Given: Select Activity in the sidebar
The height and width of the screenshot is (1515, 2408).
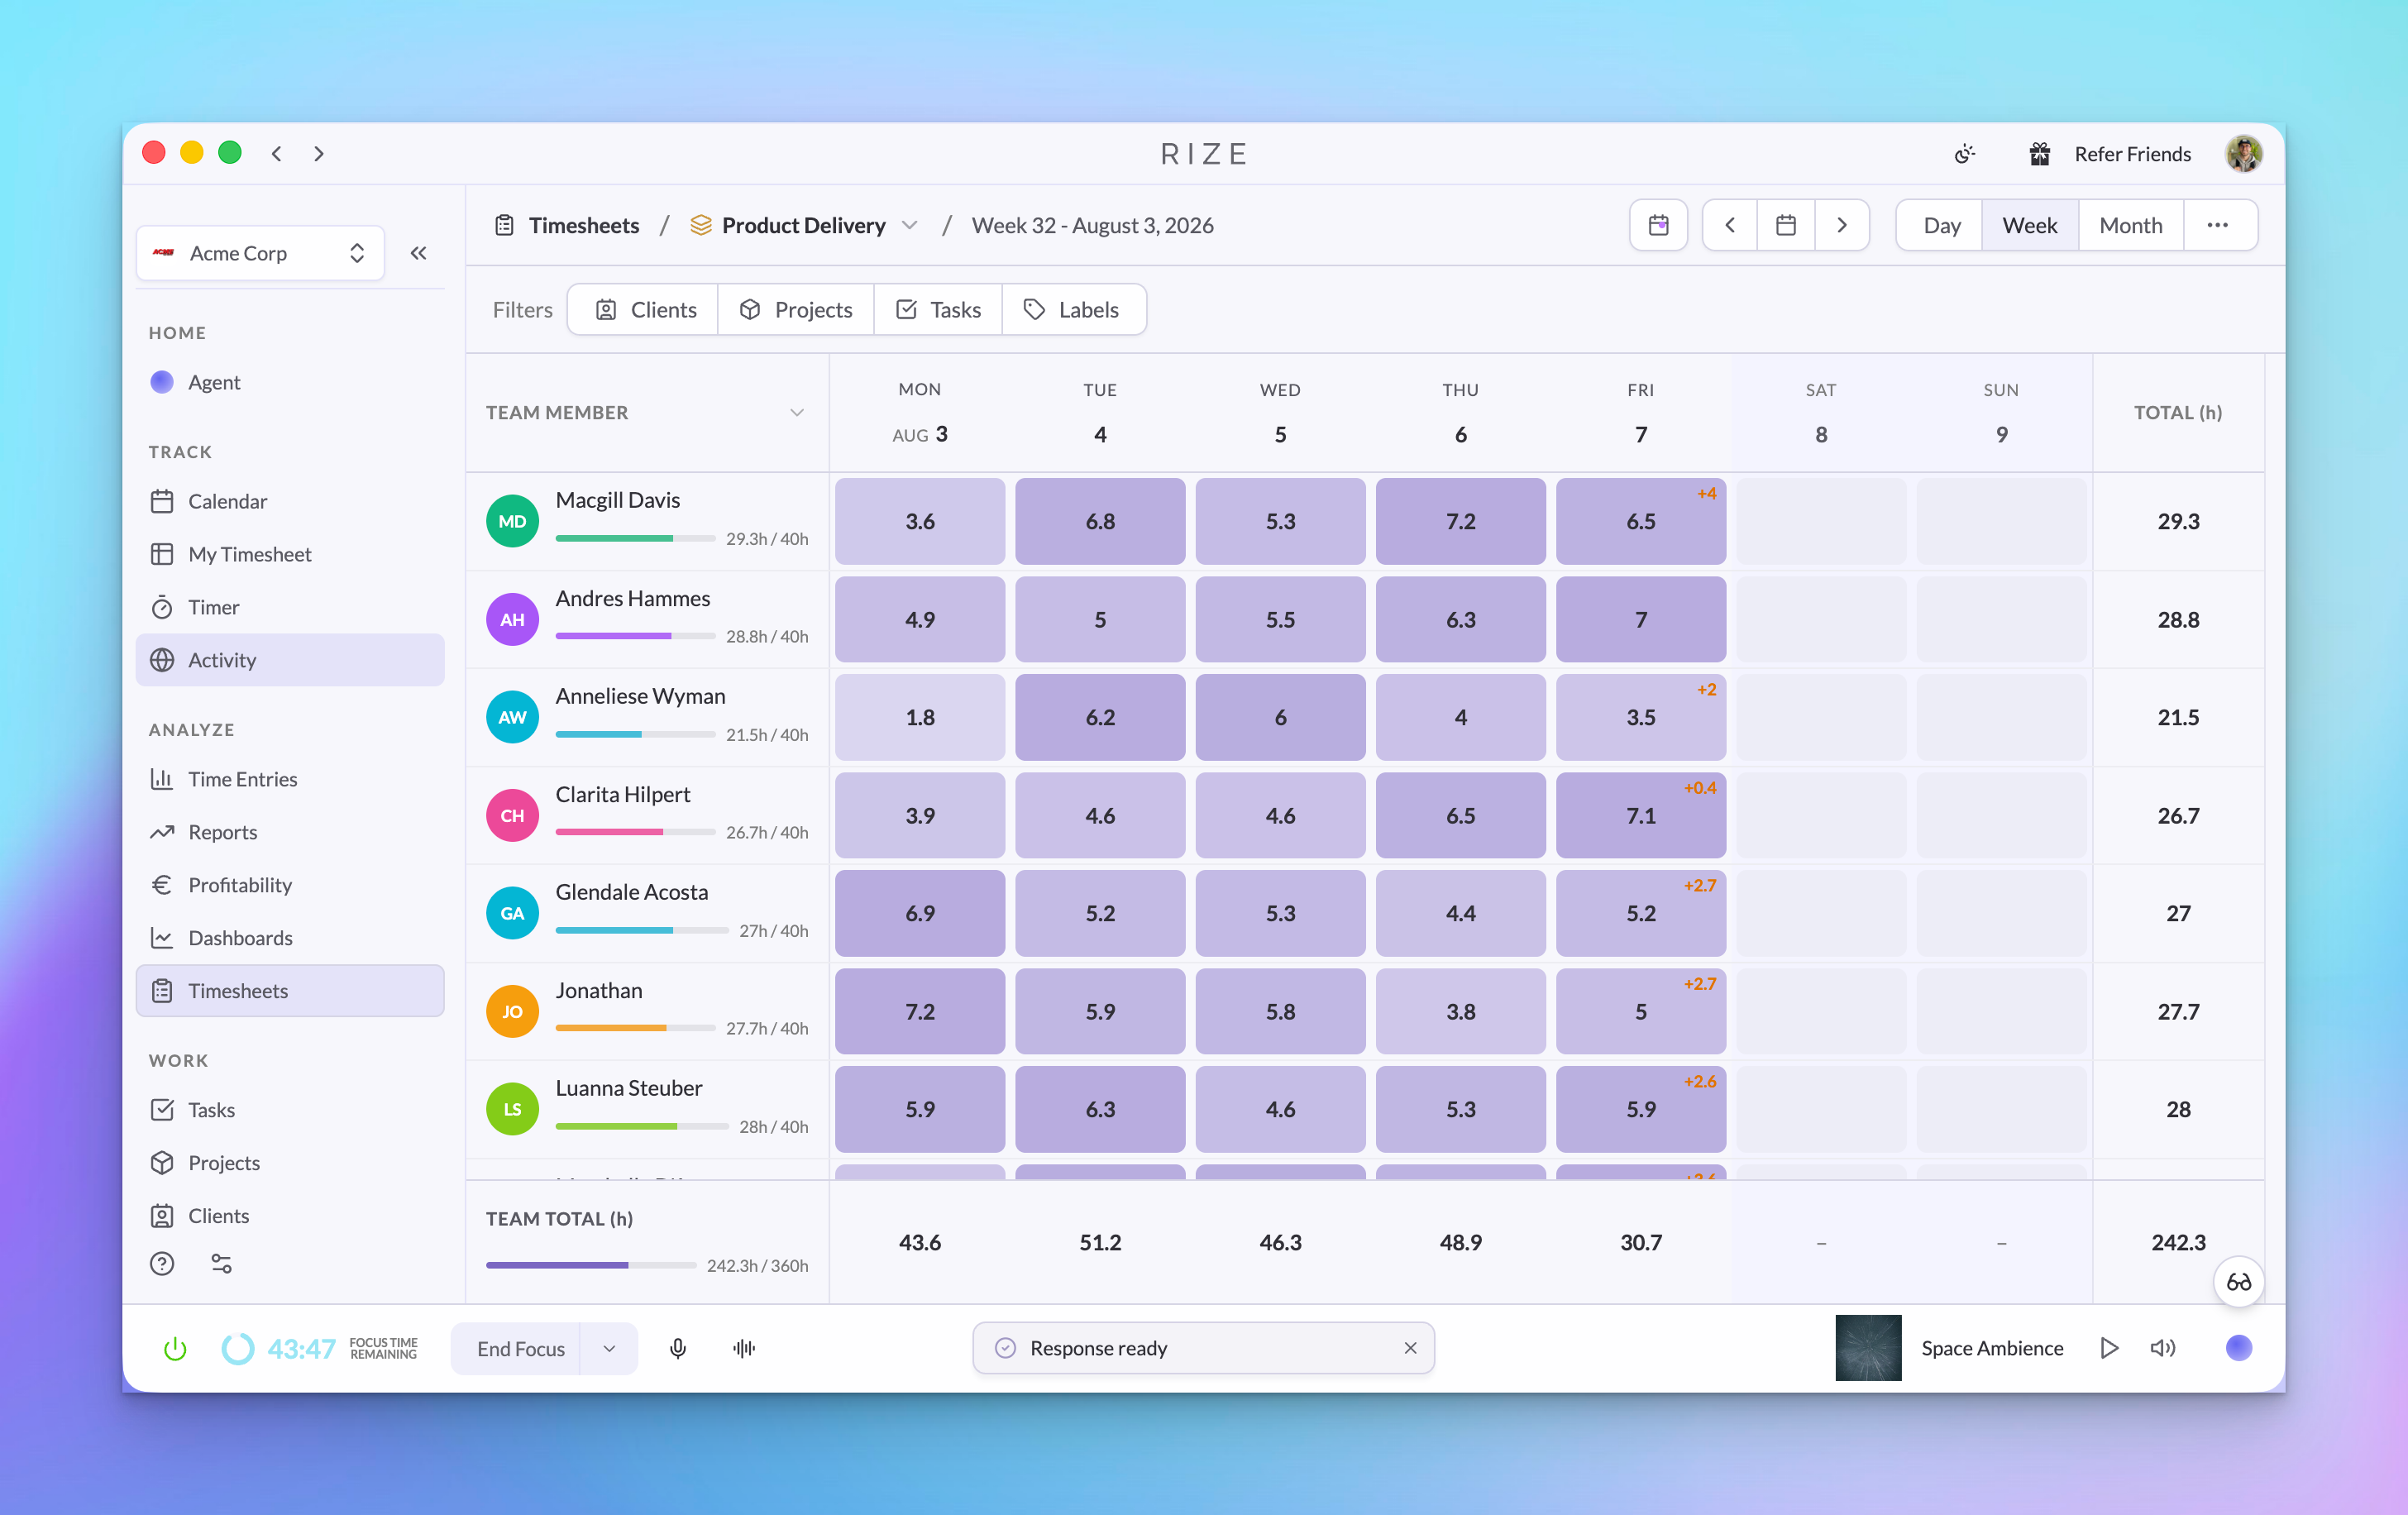Looking at the screenshot, I should pyautogui.click(x=290, y=660).
